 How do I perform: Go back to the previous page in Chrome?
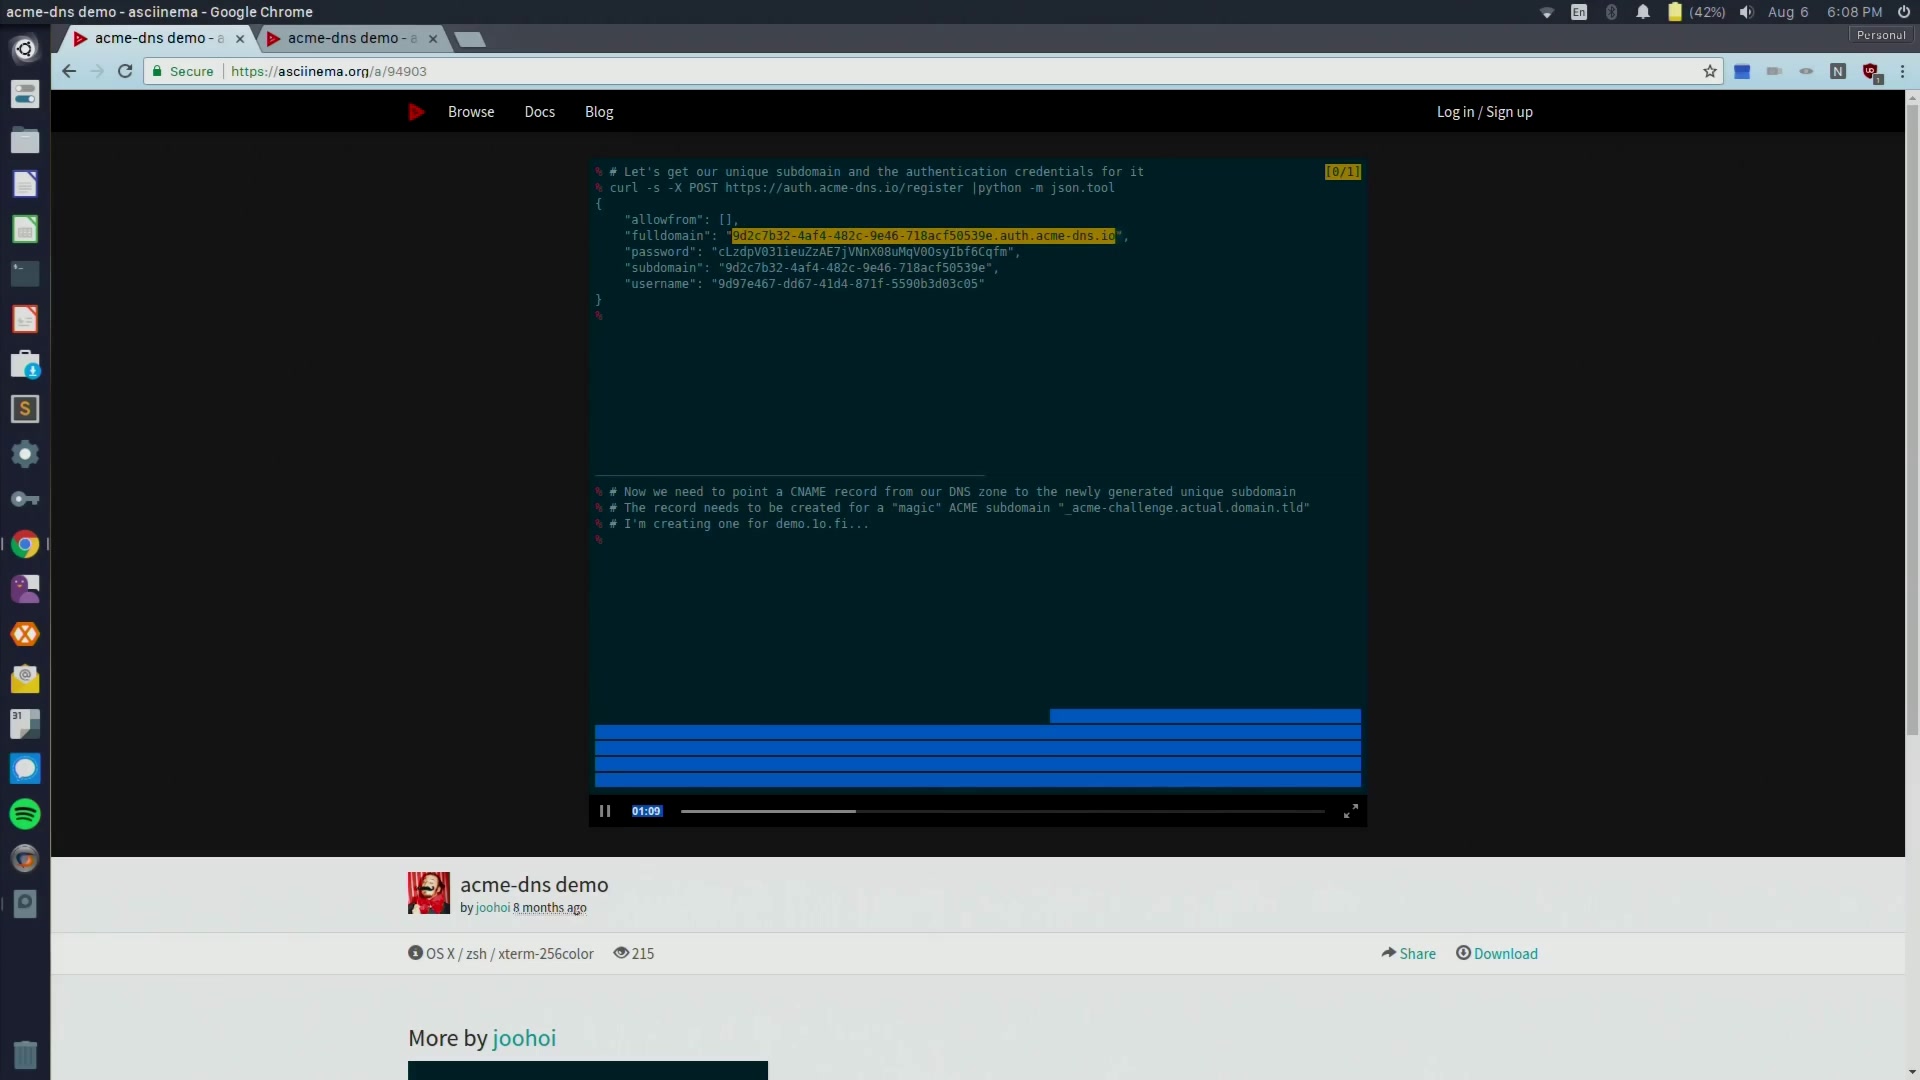coord(68,71)
